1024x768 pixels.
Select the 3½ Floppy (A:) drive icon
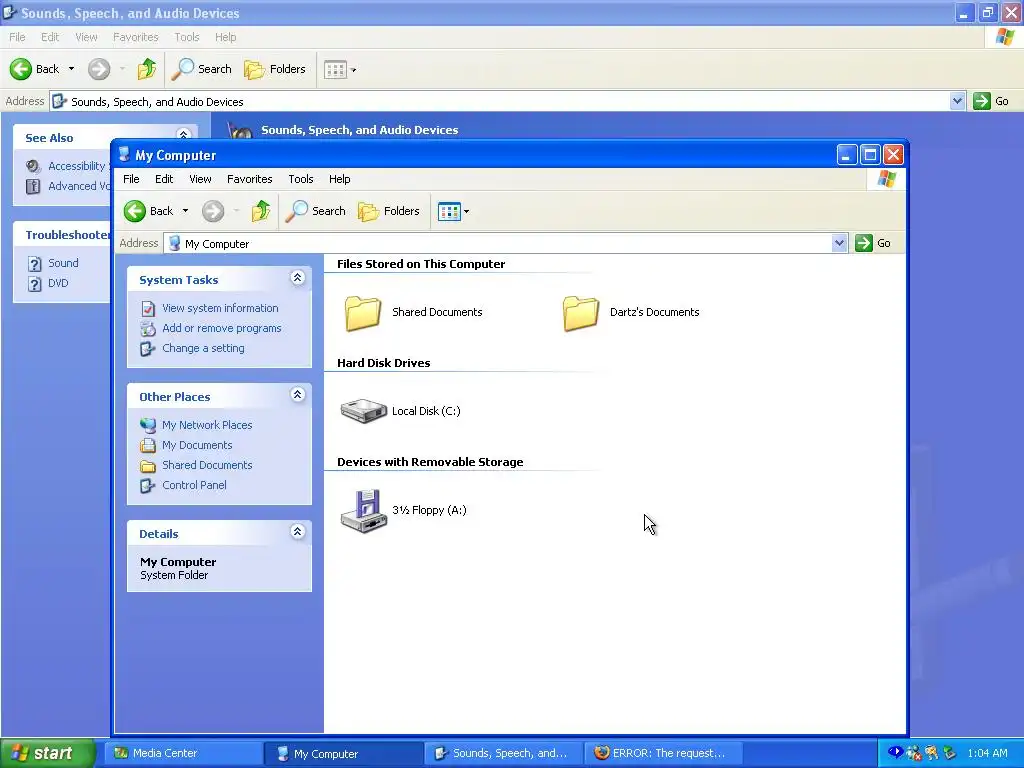364,511
